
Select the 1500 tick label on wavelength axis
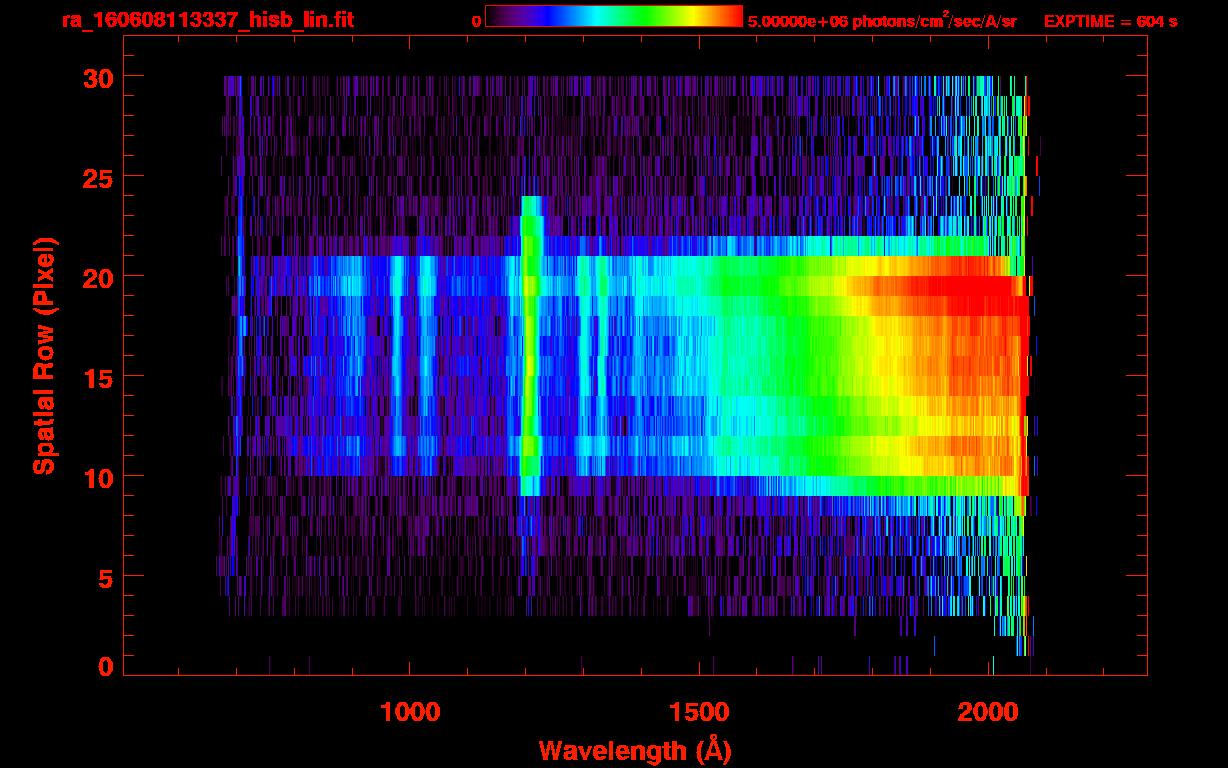point(700,712)
